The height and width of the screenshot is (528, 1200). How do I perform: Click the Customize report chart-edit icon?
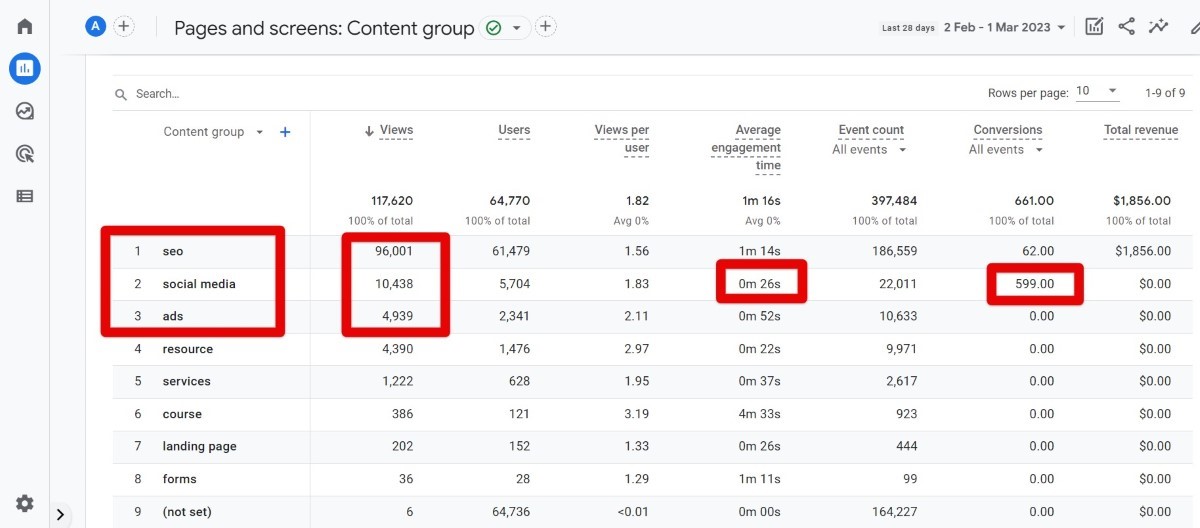tap(1095, 27)
